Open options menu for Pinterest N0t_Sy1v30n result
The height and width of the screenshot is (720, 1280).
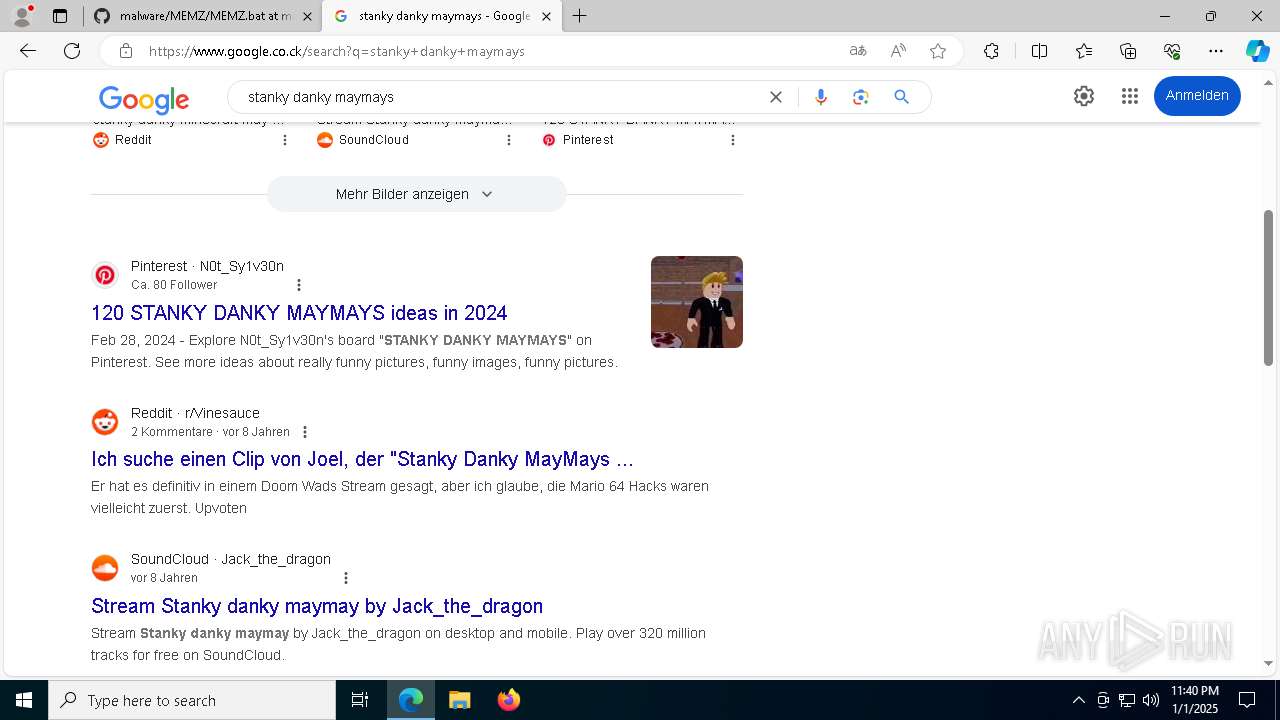pos(298,285)
